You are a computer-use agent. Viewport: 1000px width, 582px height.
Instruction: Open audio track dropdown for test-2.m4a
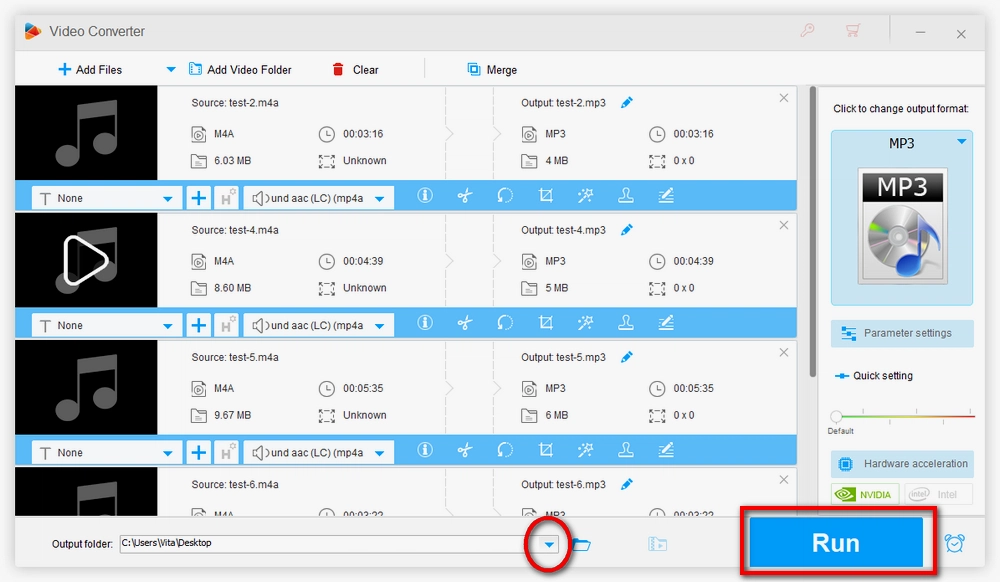[x=319, y=198]
